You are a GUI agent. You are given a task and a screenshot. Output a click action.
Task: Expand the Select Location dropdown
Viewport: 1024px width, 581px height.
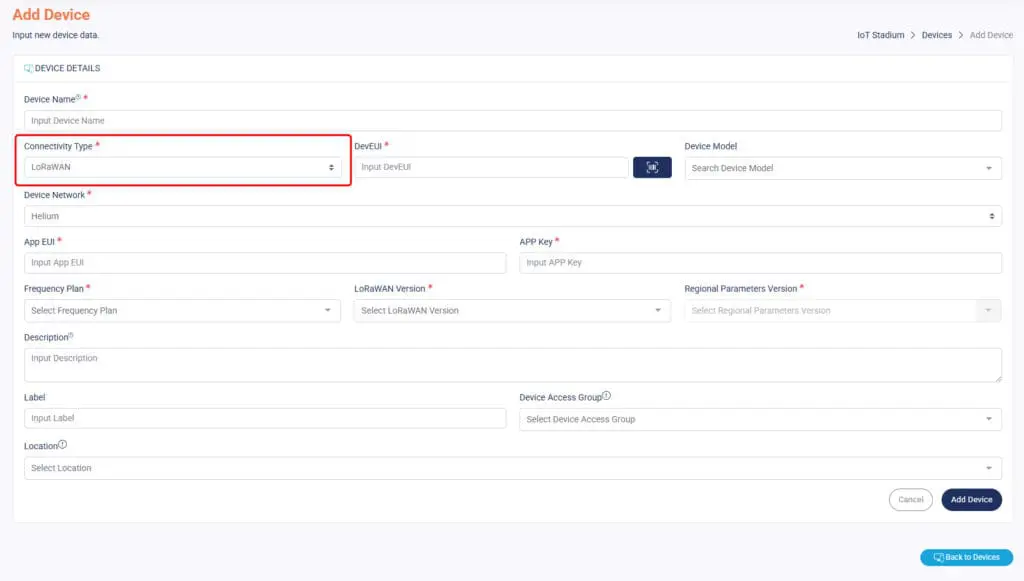click(512, 468)
